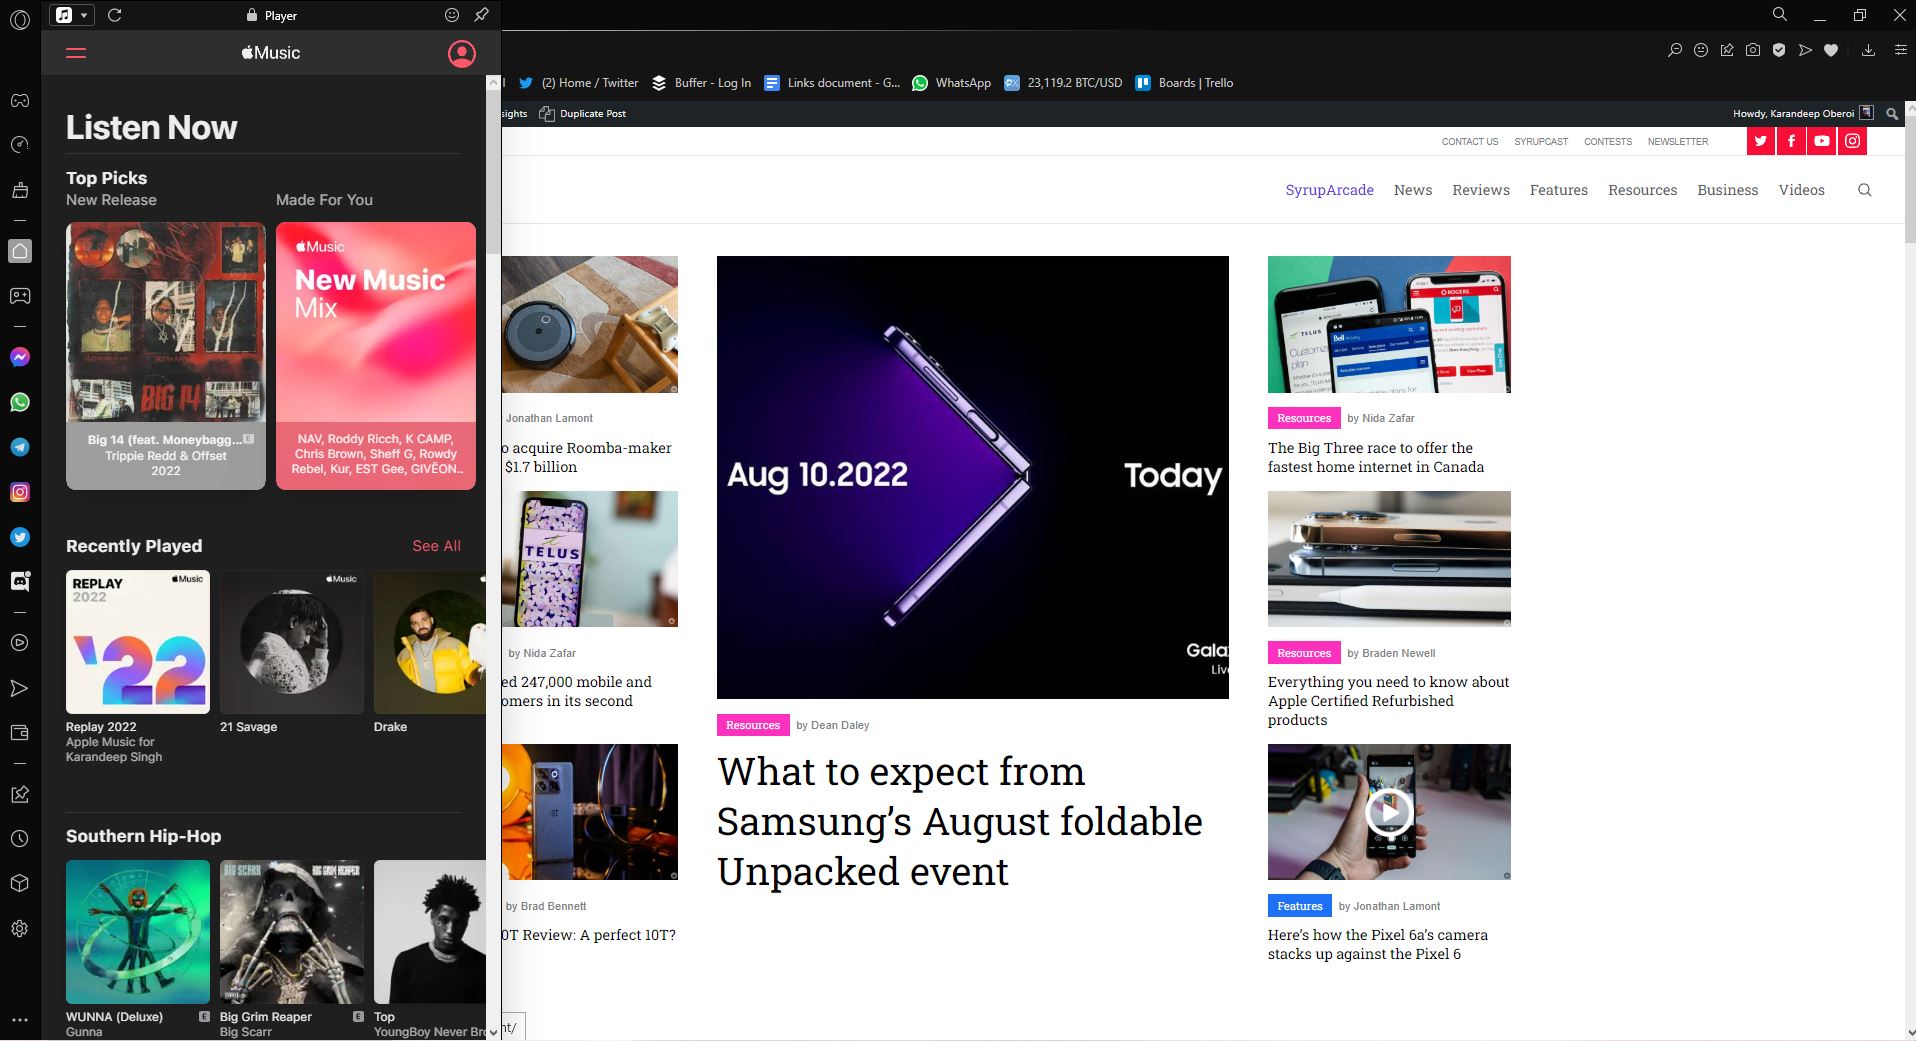Go to the SyrupArcade navigation item
Image resolution: width=1916 pixels, height=1041 pixels.
pyautogui.click(x=1329, y=190)
